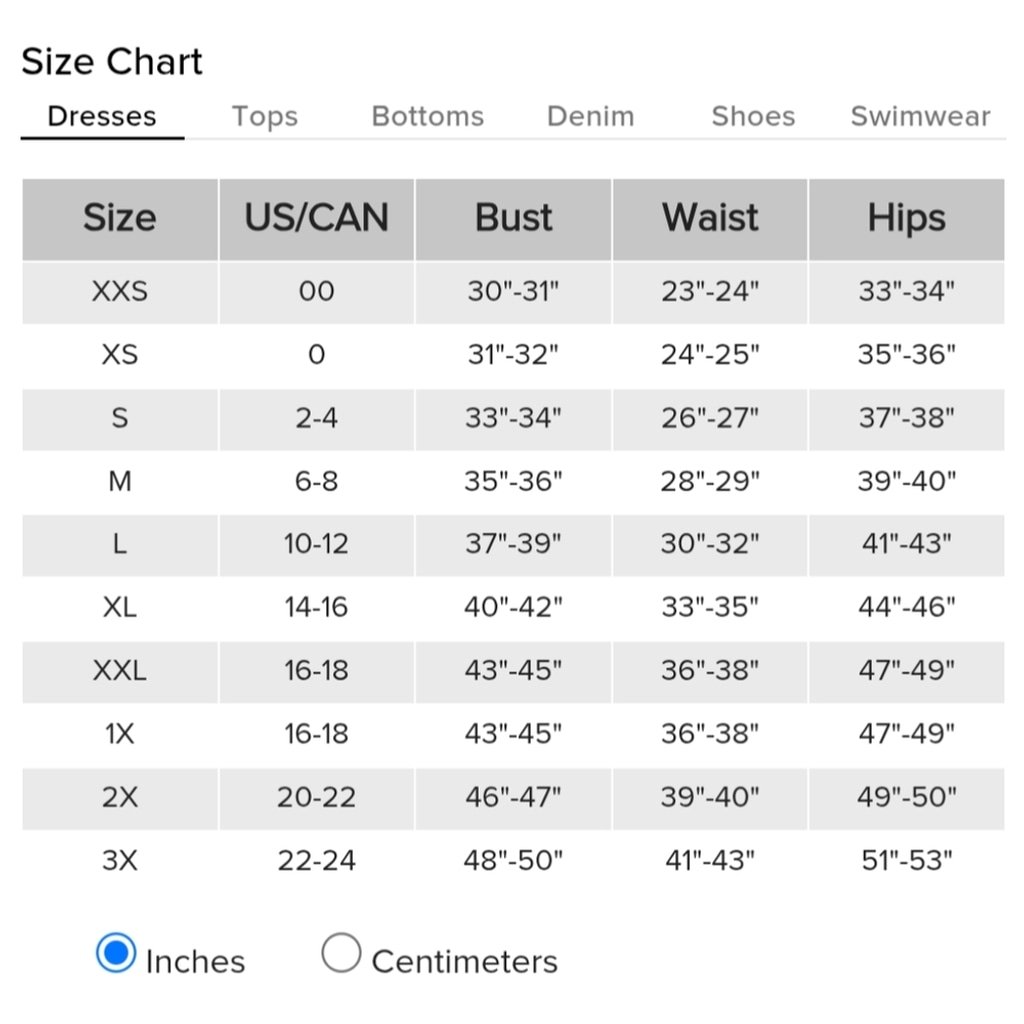The height and width of the screenshot is (1024, 1024).
Task: Click the Size Chart heading
Action: (x=112, y=62)
